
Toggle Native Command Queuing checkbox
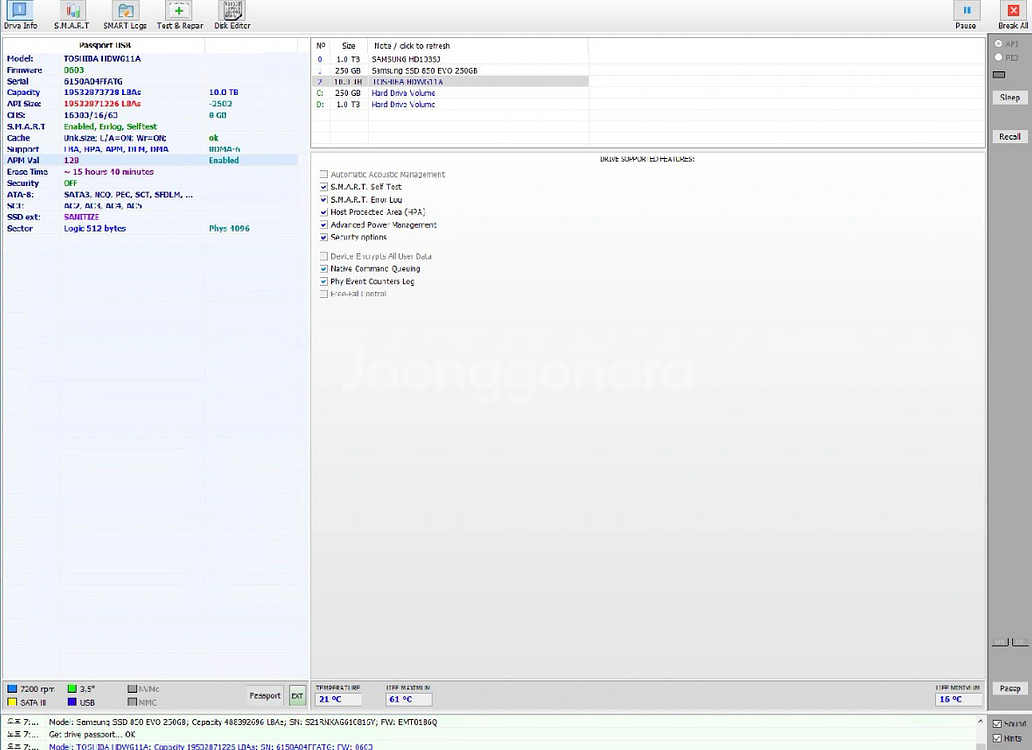[x=324, y=269]
